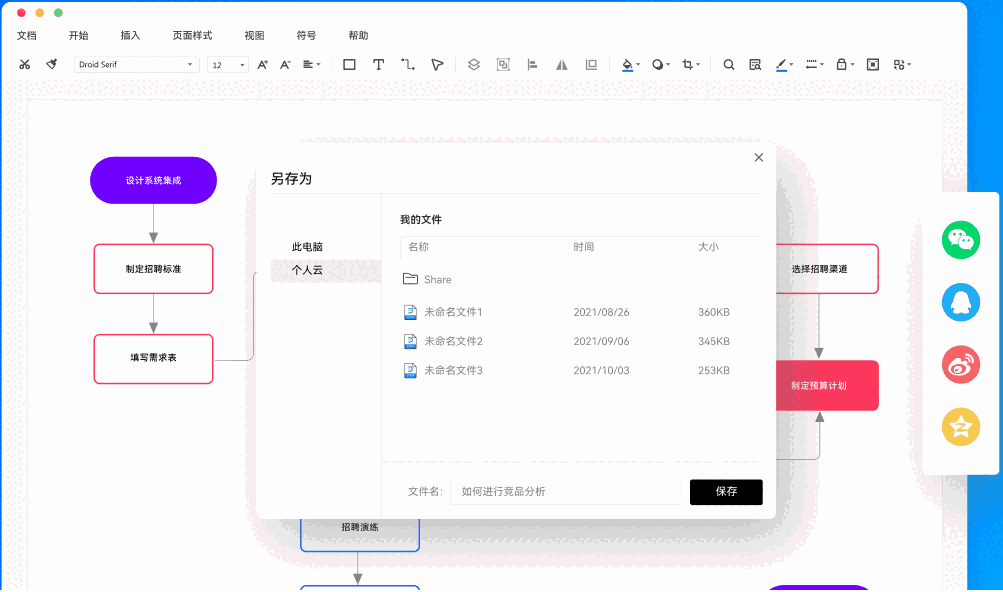Click the 保存 button
1003x592 pixels.
726,491
